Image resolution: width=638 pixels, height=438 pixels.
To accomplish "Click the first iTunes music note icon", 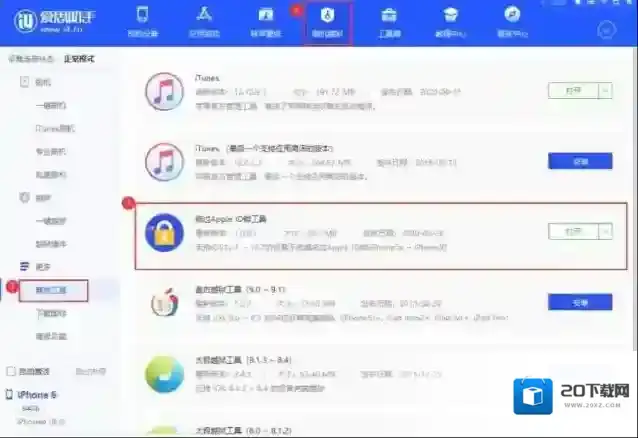I will (164, 91).
